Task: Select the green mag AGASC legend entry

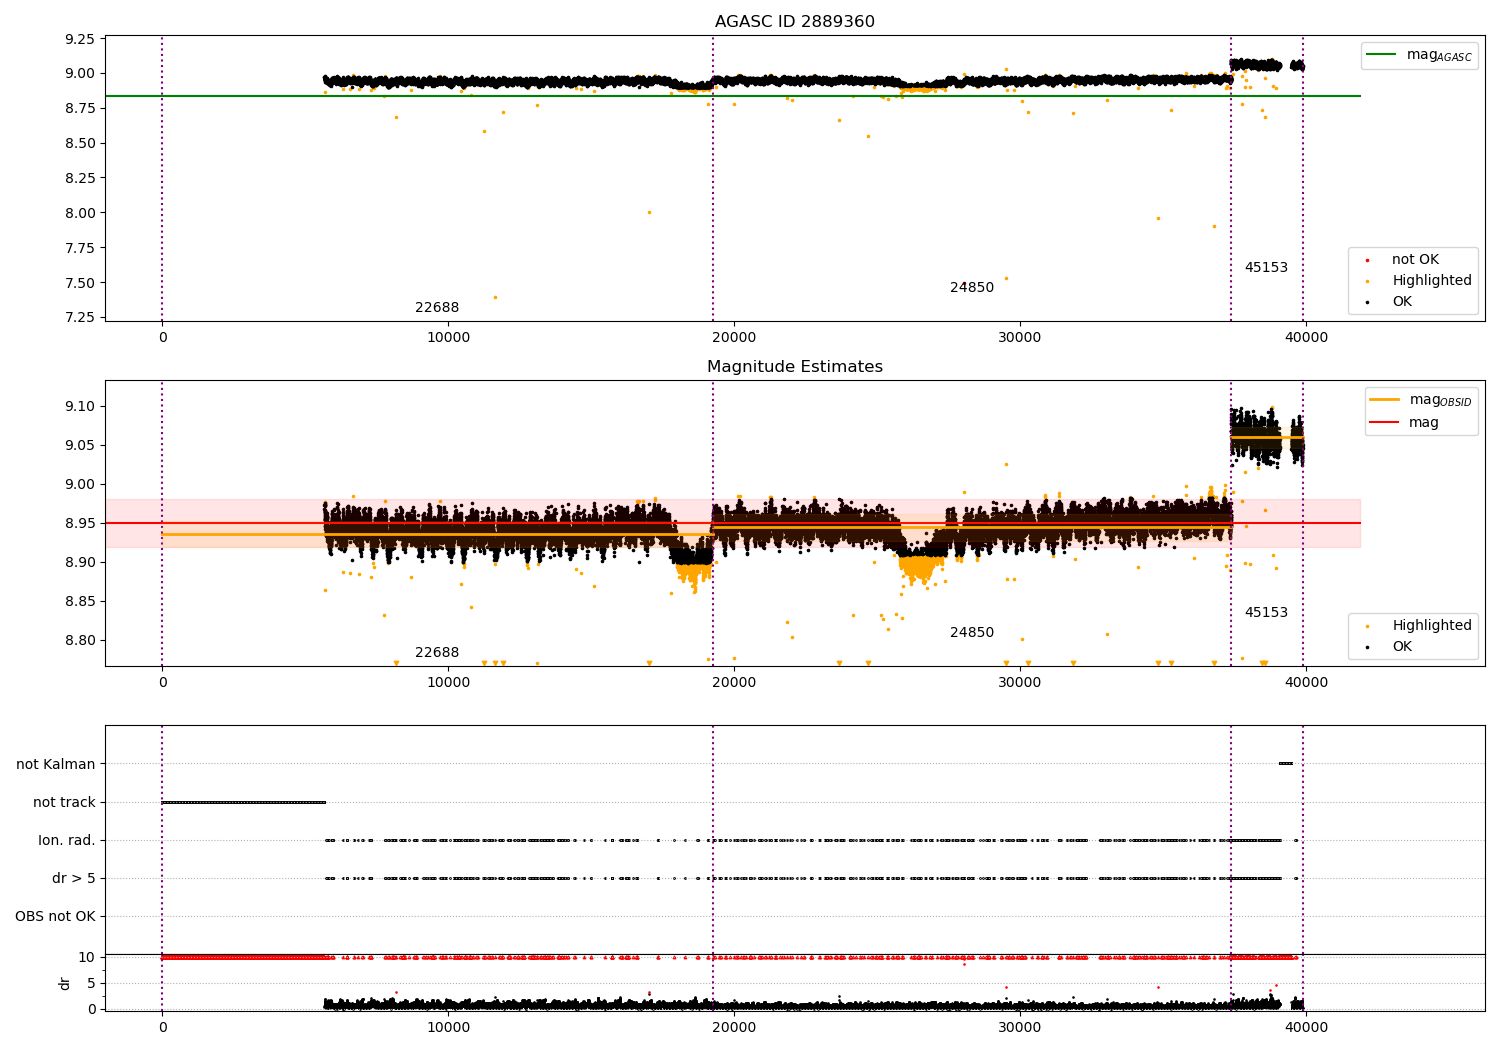Action: (1419, 56)
